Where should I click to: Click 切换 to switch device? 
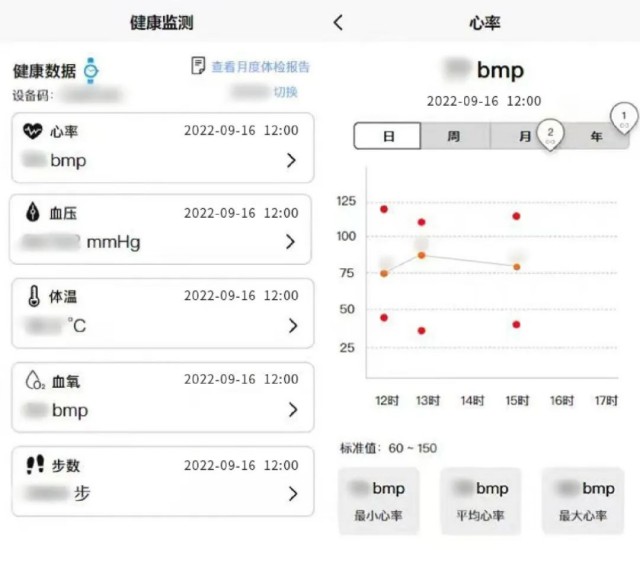[286, 92]
